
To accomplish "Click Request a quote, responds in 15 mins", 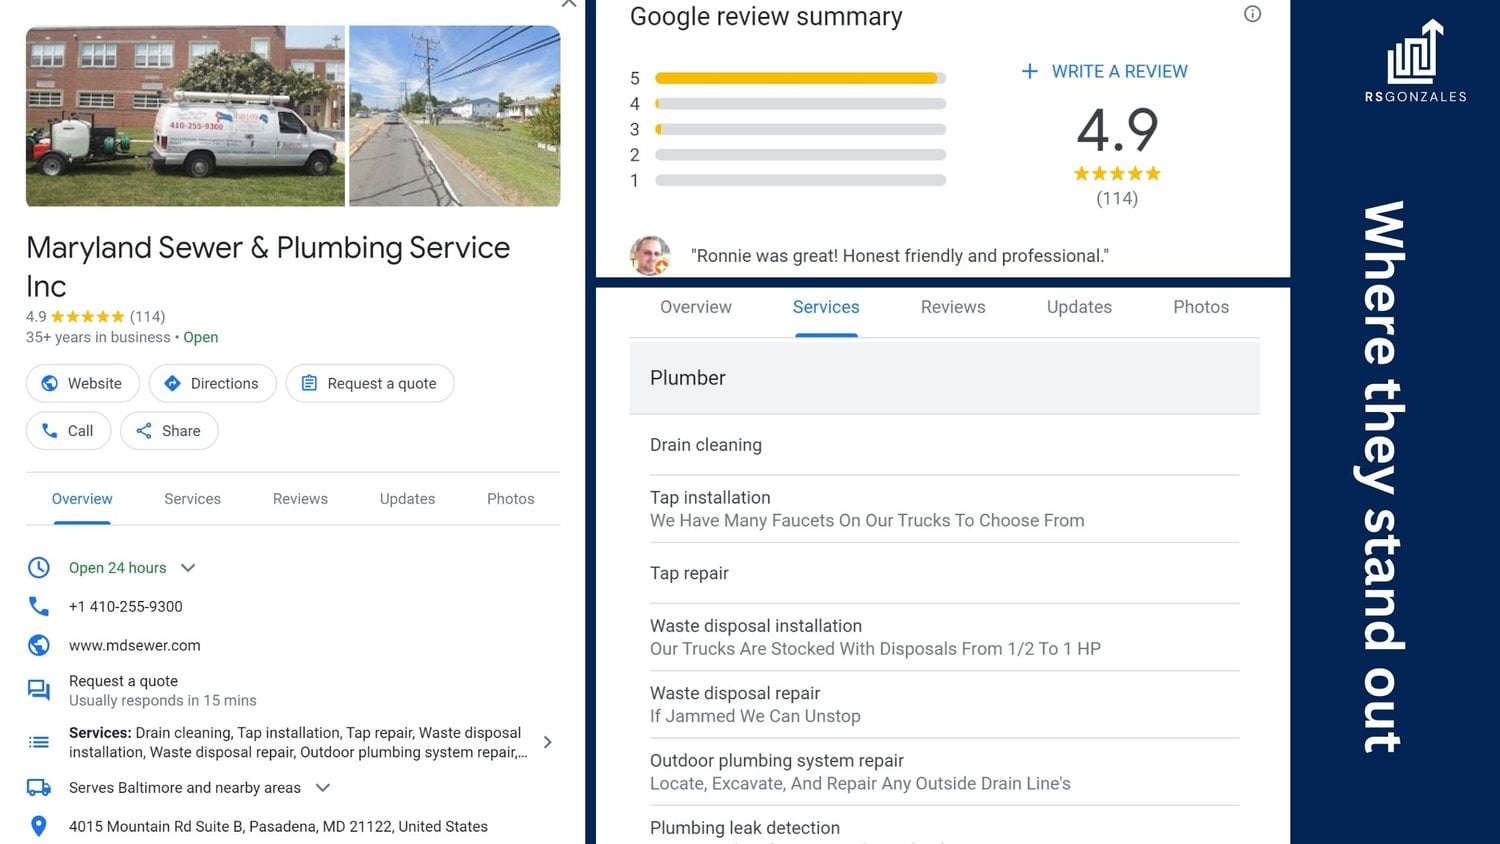I will 163,690.
